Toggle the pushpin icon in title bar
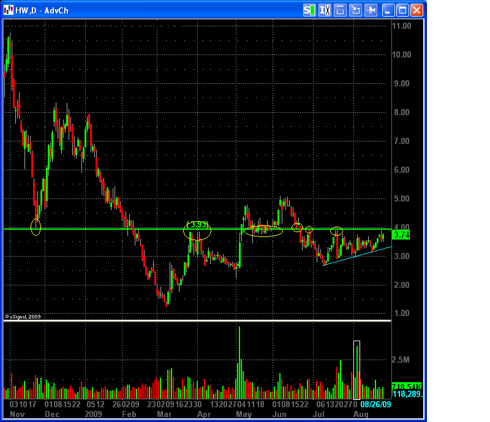The image size is (490, 422). click(x=370, y=10)
